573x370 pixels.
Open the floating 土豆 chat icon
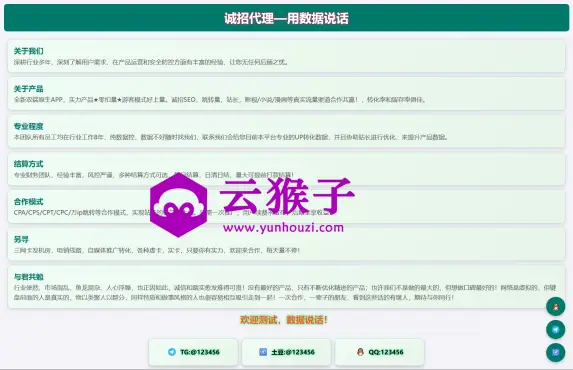[555, 352]
